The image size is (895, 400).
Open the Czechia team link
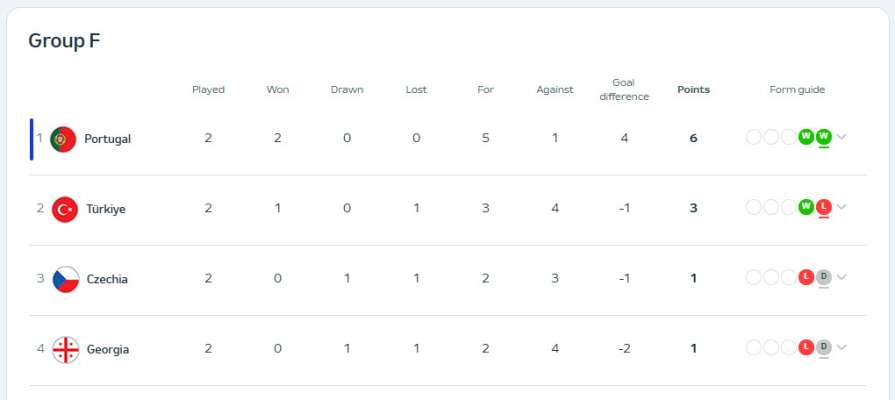coord(107,280)
